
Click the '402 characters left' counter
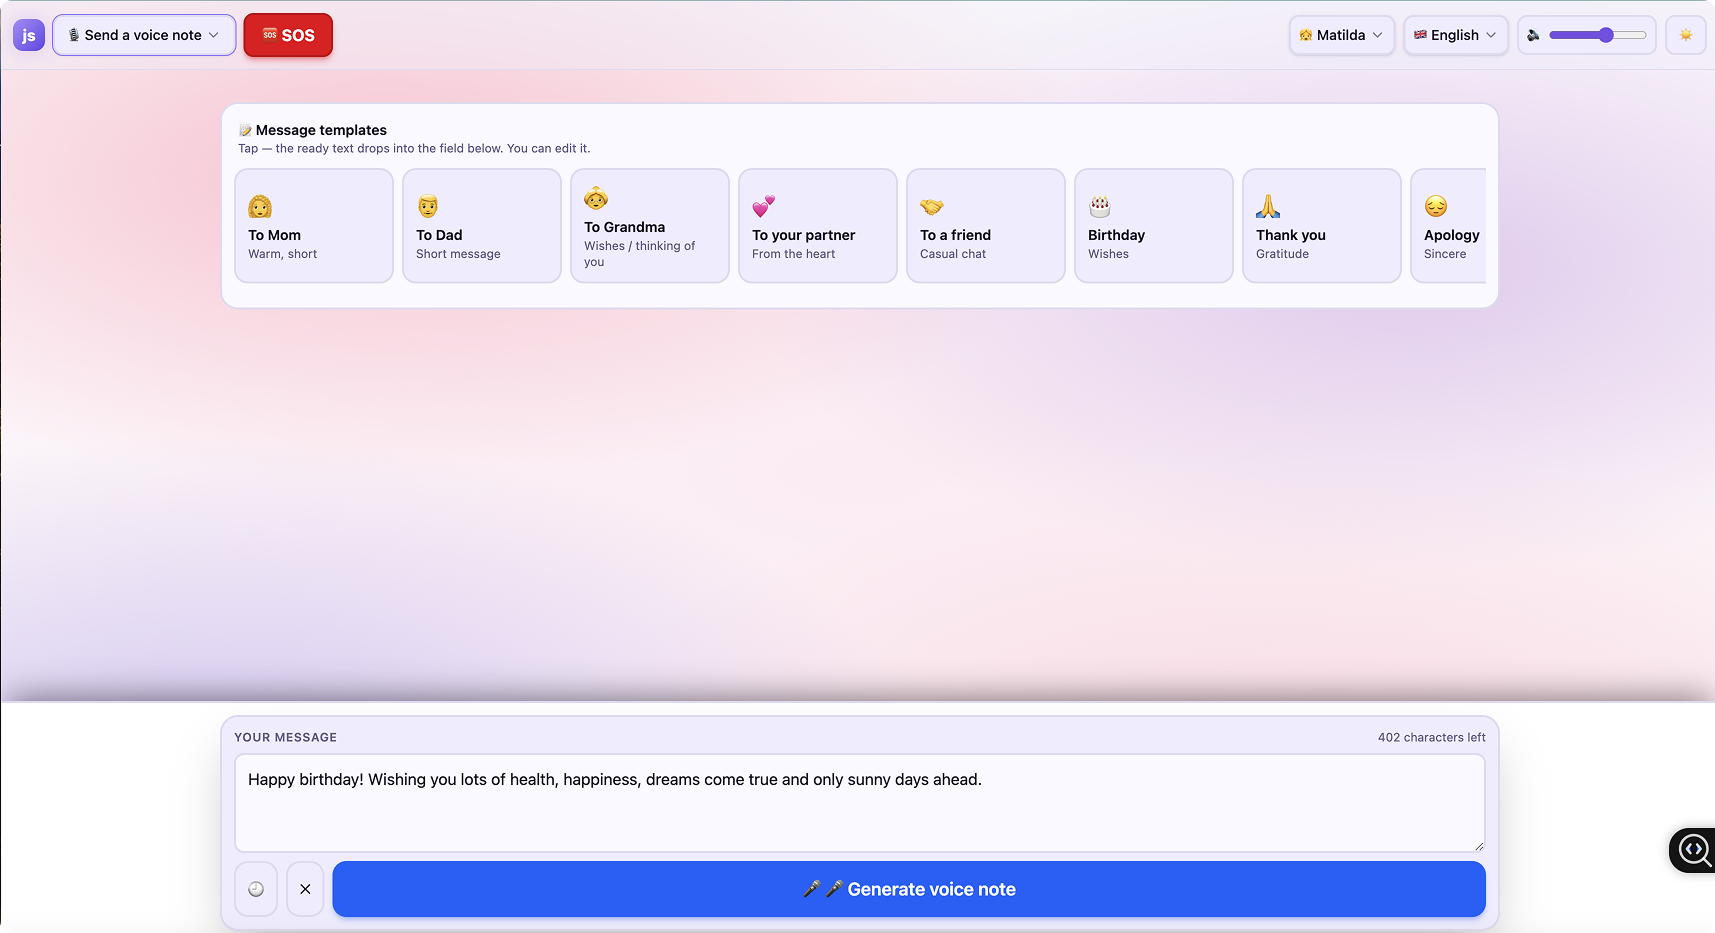click(1431, 737)
